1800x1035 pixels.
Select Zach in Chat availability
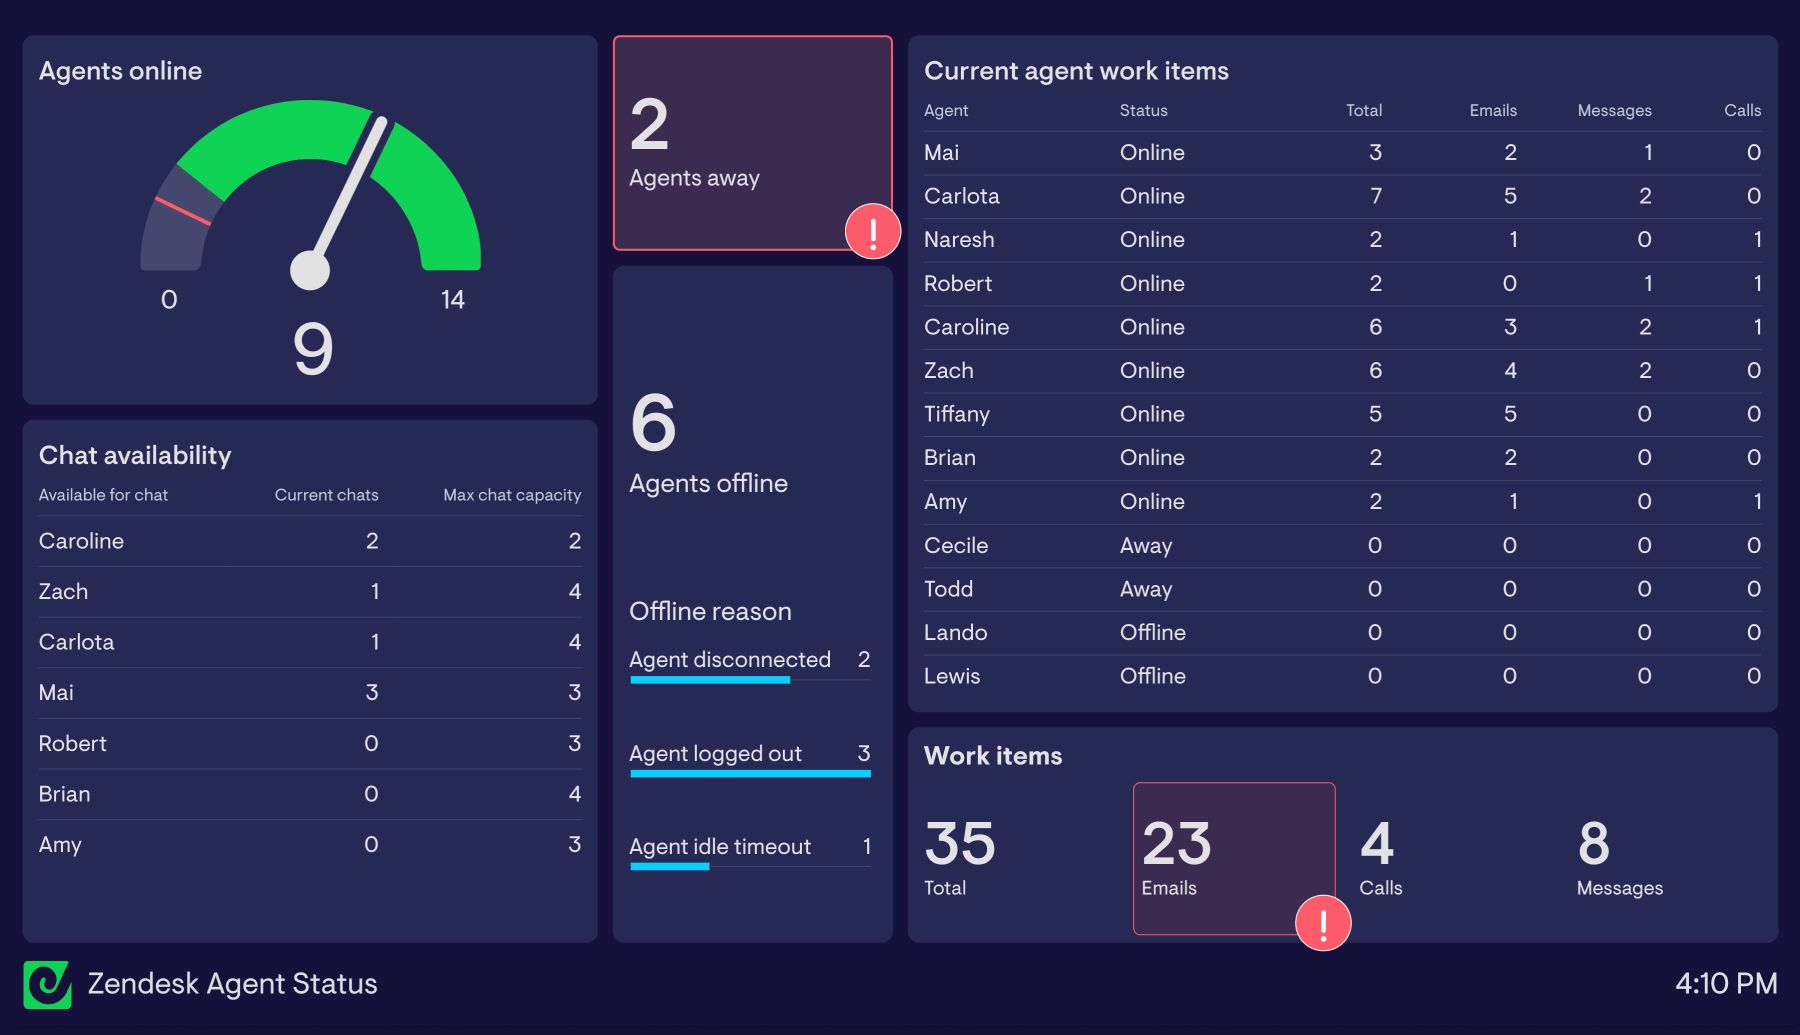(310, 592)
